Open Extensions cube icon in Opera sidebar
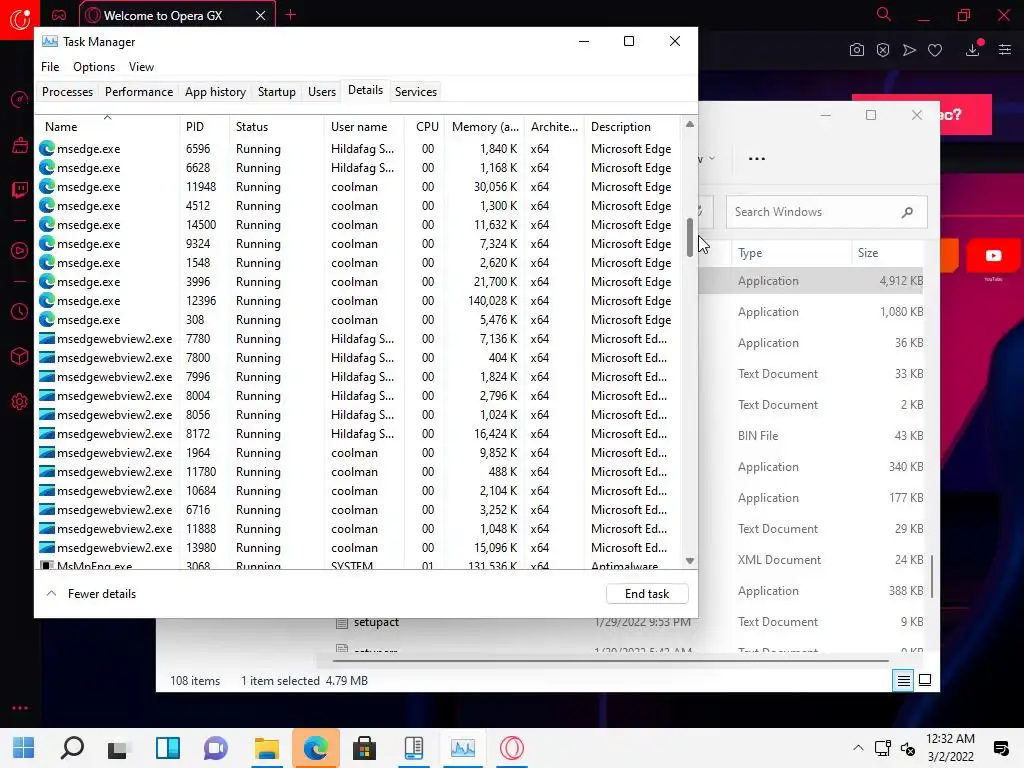This screenshot has width=1024, height=768. [20, 357]
